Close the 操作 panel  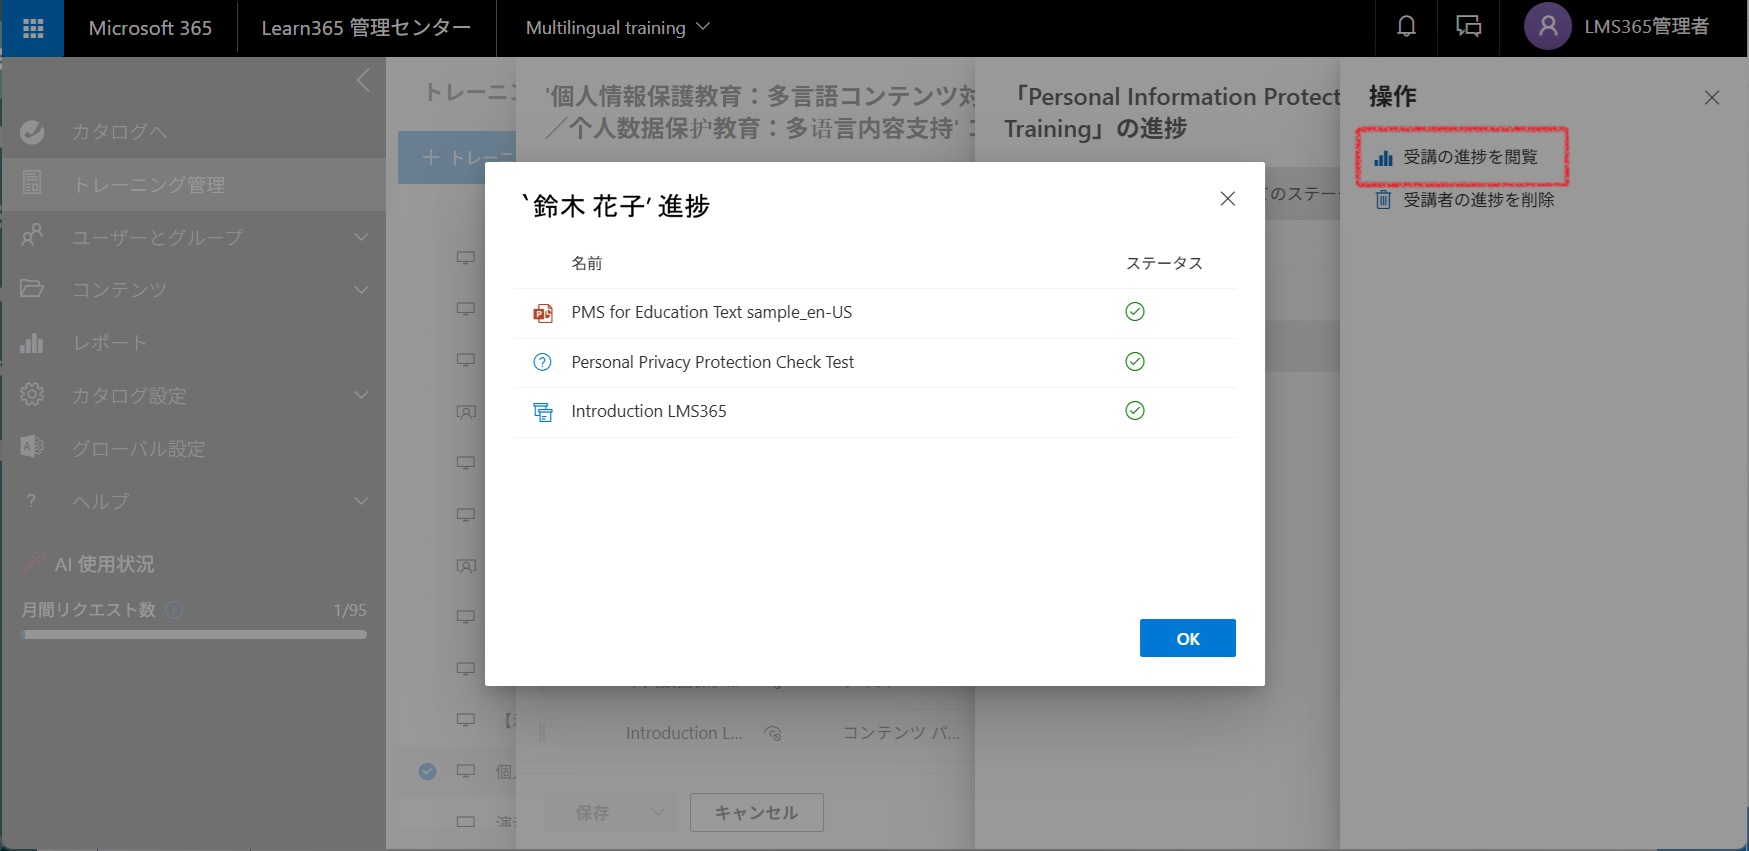coord(1712,97)
